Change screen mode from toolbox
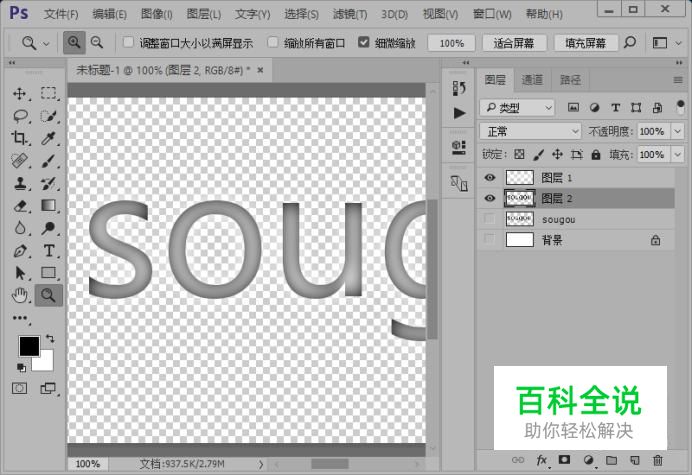 click(x=48, y=388)
